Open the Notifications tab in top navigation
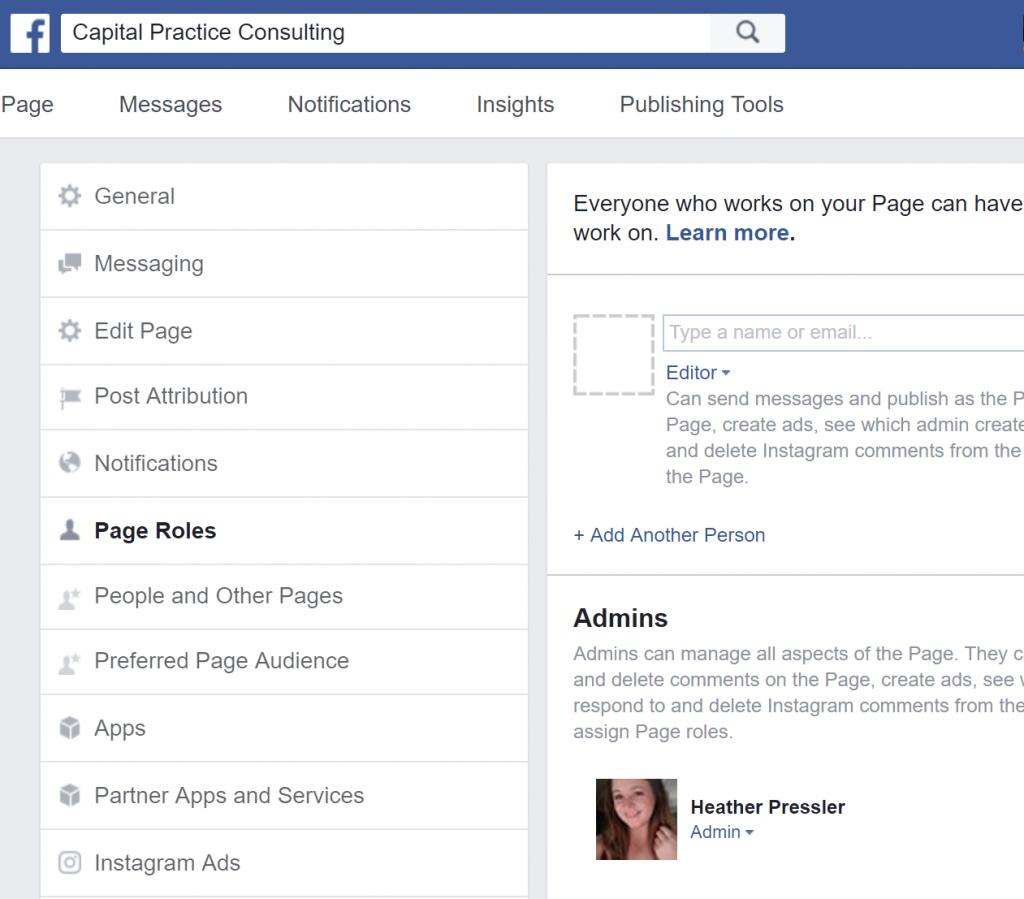The width and height of the screenshot is (1024, 899). point(349,104)
